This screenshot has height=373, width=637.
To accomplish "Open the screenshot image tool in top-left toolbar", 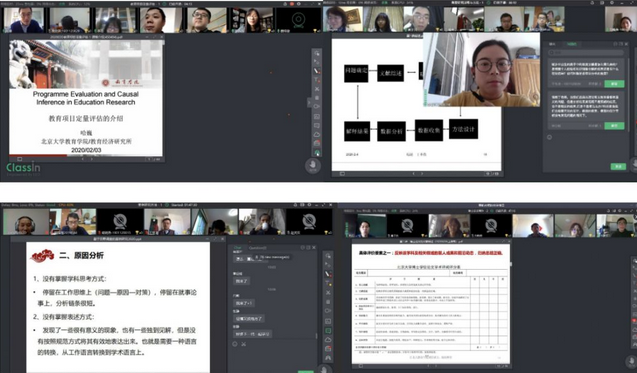I will point(317,116).
